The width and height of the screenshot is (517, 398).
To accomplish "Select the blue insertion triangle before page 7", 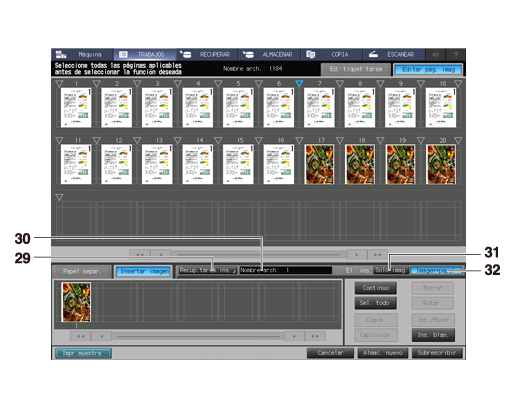I will pos(299,84).
